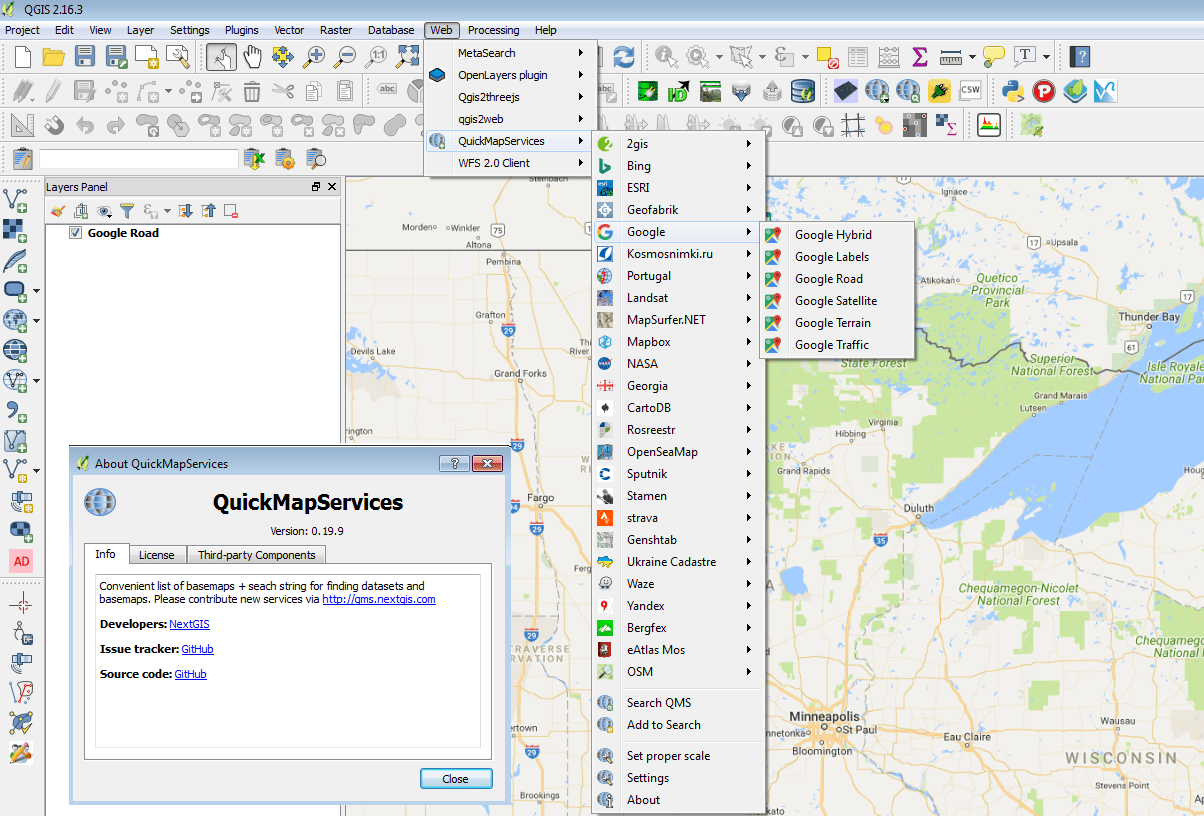Open the Attribute Table icon
This screenshot has width=1204, height=816.
(858, 57)
